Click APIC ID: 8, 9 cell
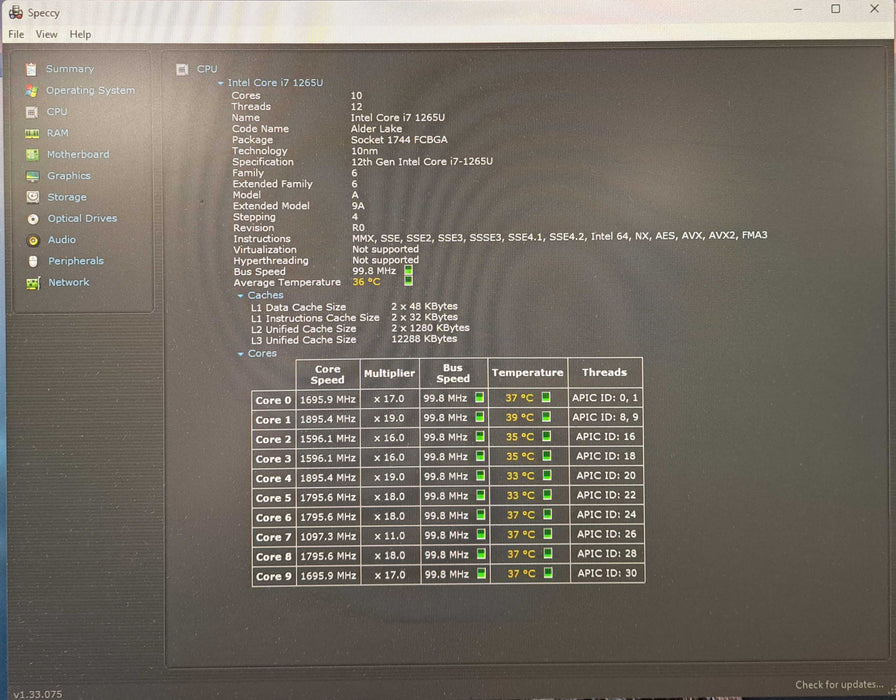This screenshot has width=896, height=700. pyautogui.click(x=605, y=417)
